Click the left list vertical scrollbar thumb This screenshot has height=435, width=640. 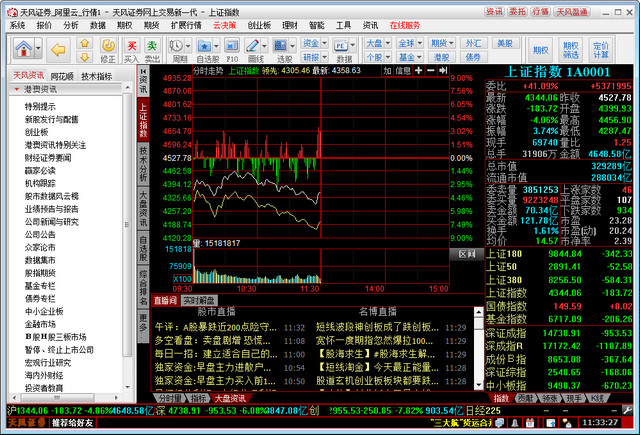pos(127,224)
